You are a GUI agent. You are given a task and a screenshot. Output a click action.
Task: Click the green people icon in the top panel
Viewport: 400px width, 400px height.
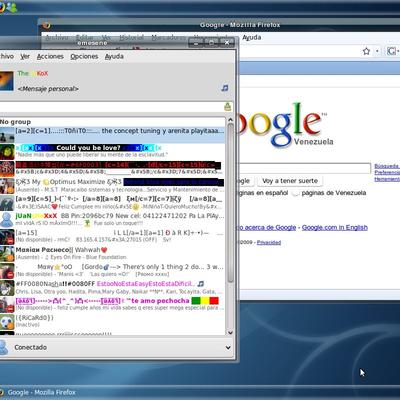coord(12,7)
